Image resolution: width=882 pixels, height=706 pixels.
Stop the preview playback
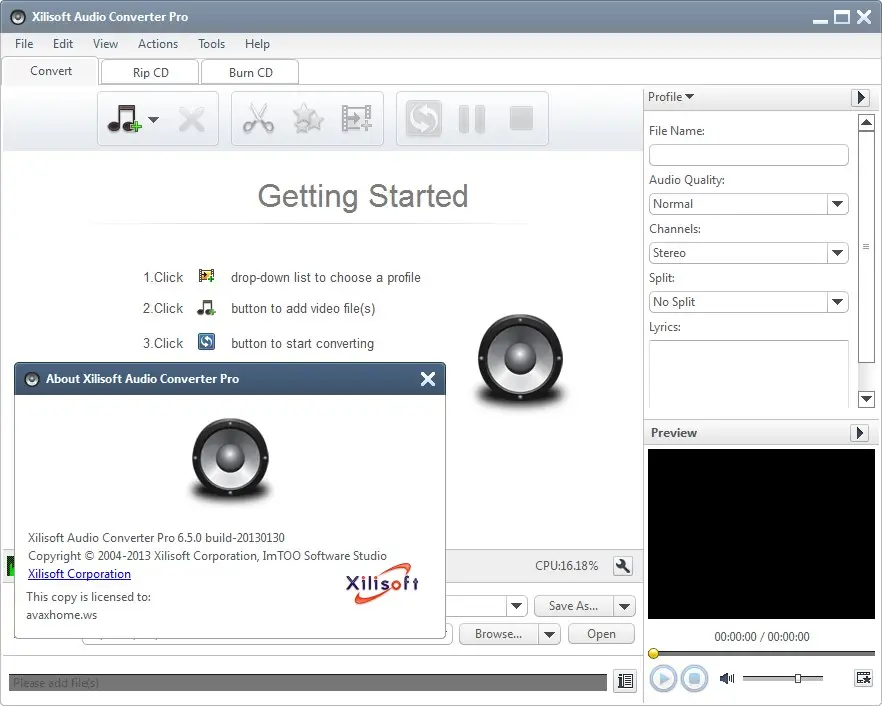(x=695, y=678)
